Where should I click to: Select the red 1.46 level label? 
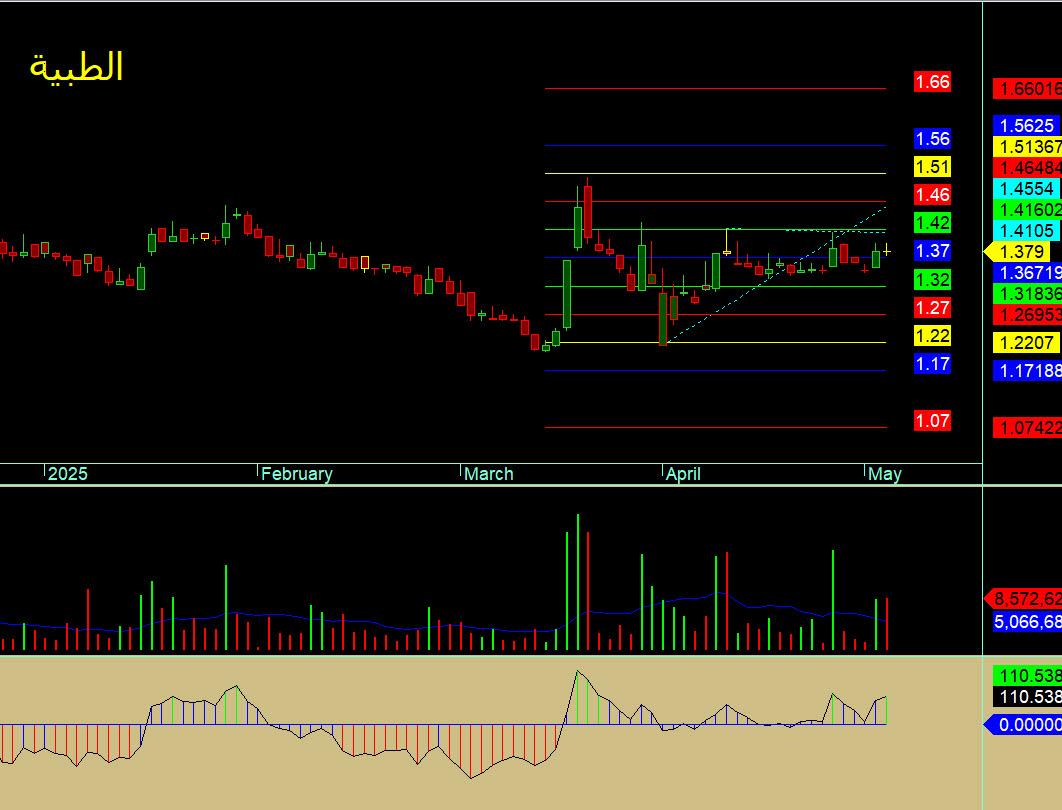932,195
